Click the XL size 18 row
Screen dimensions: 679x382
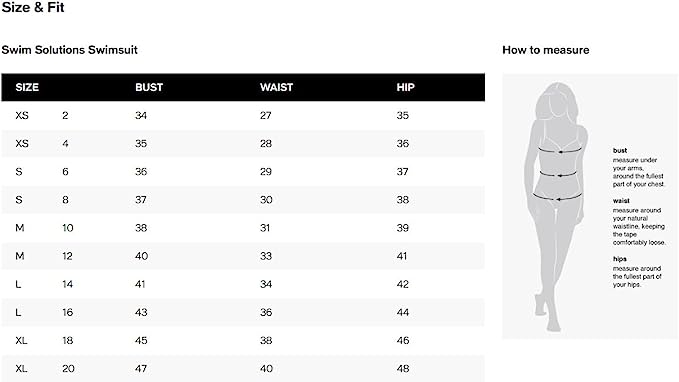(243, 340)
